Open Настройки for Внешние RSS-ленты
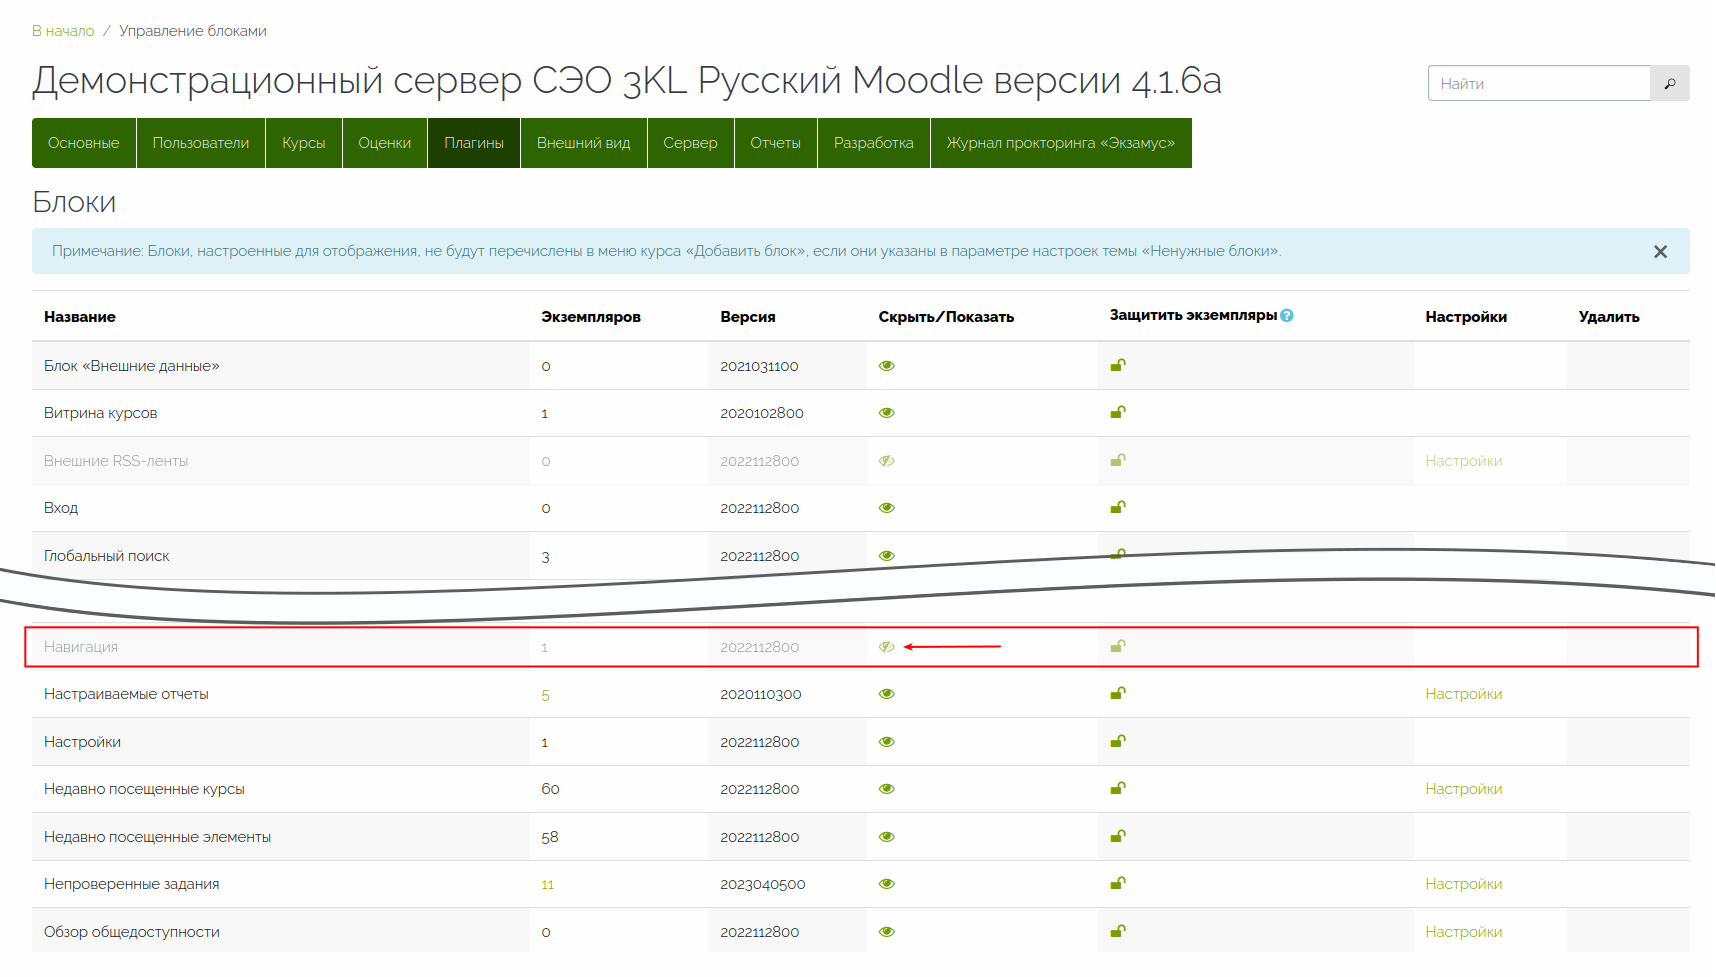The image size is (1716, 977). click(1464, 461)
